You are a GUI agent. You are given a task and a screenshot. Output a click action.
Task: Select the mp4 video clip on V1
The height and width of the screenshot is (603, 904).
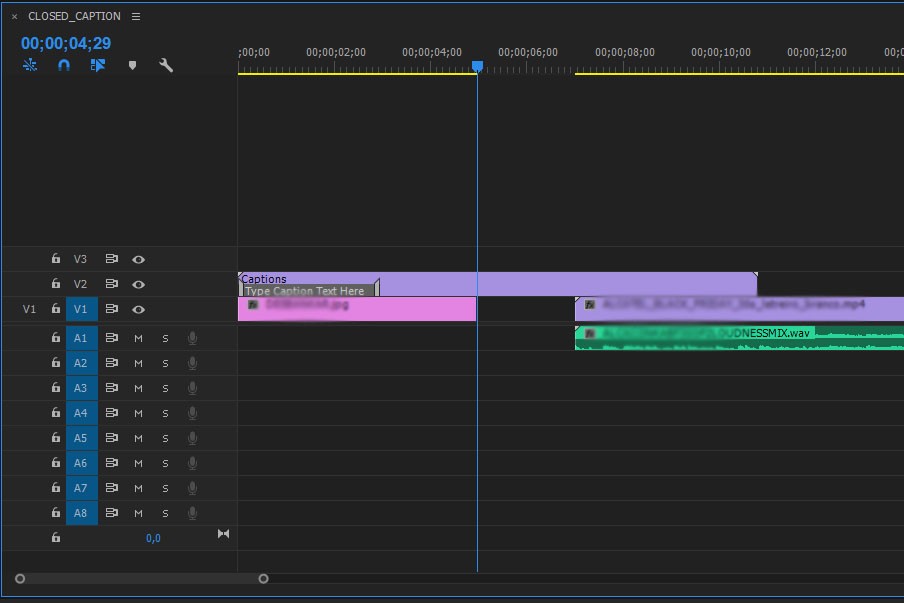pos(739,309)
